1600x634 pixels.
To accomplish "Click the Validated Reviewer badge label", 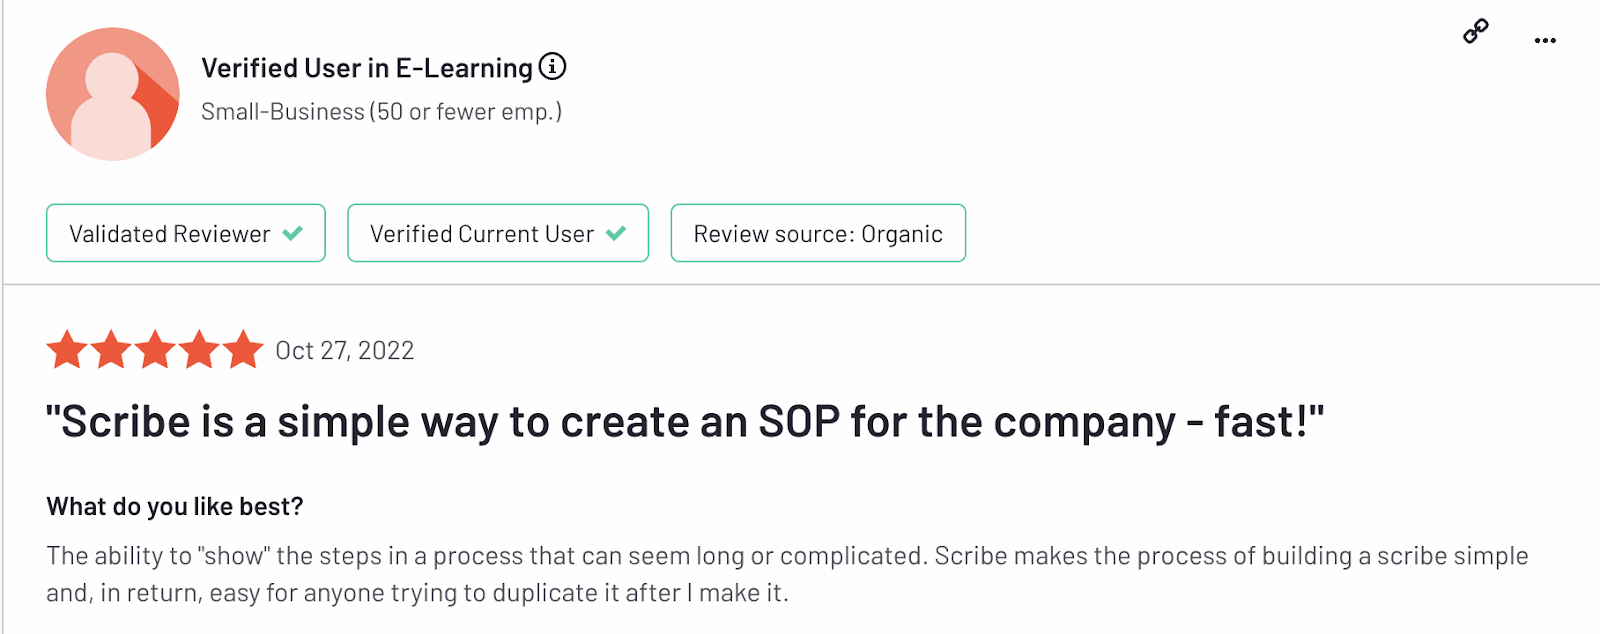I will coord(169,234).
